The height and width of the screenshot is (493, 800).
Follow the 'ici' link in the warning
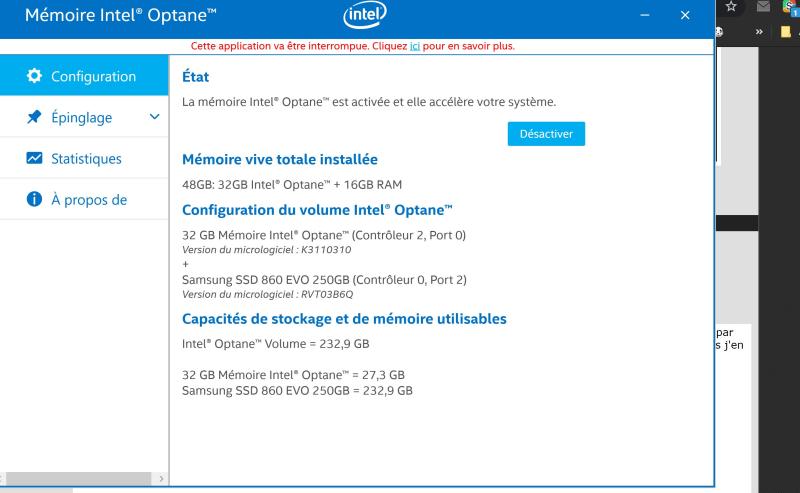click(415, 46)
